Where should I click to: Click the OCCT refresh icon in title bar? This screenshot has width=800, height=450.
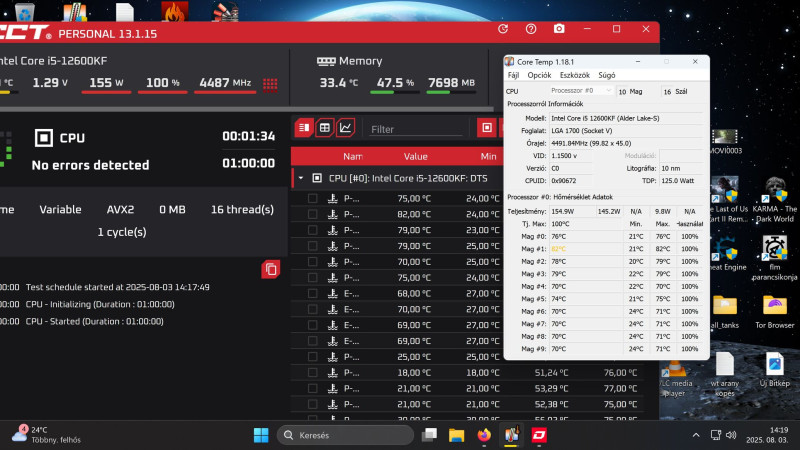(x=503, y=29)
